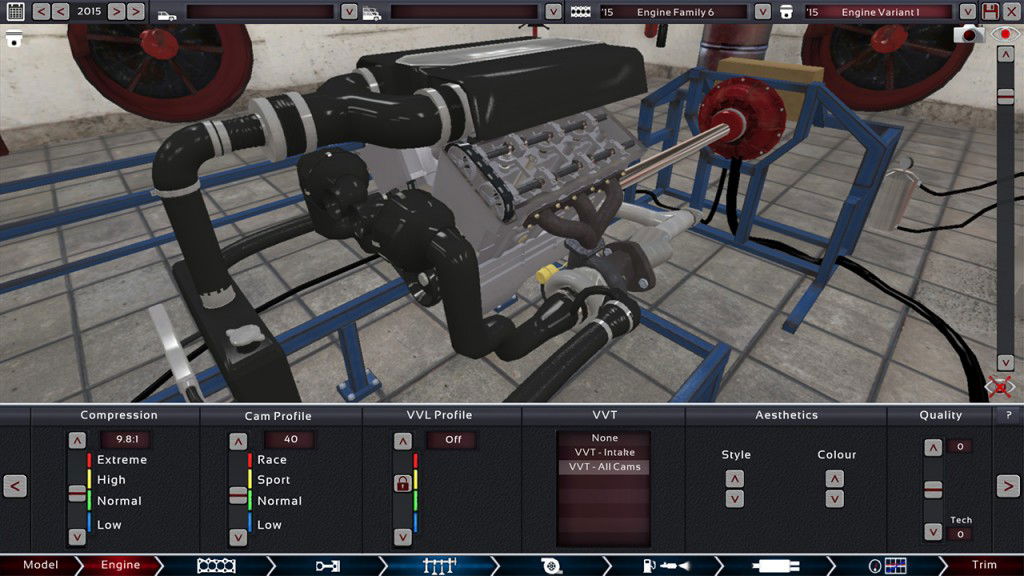The height and width of the screenshot is (576, 1024).
Task: Open the engine block gasket section icon
Action: pyautogui.click(x=216, y=565)
